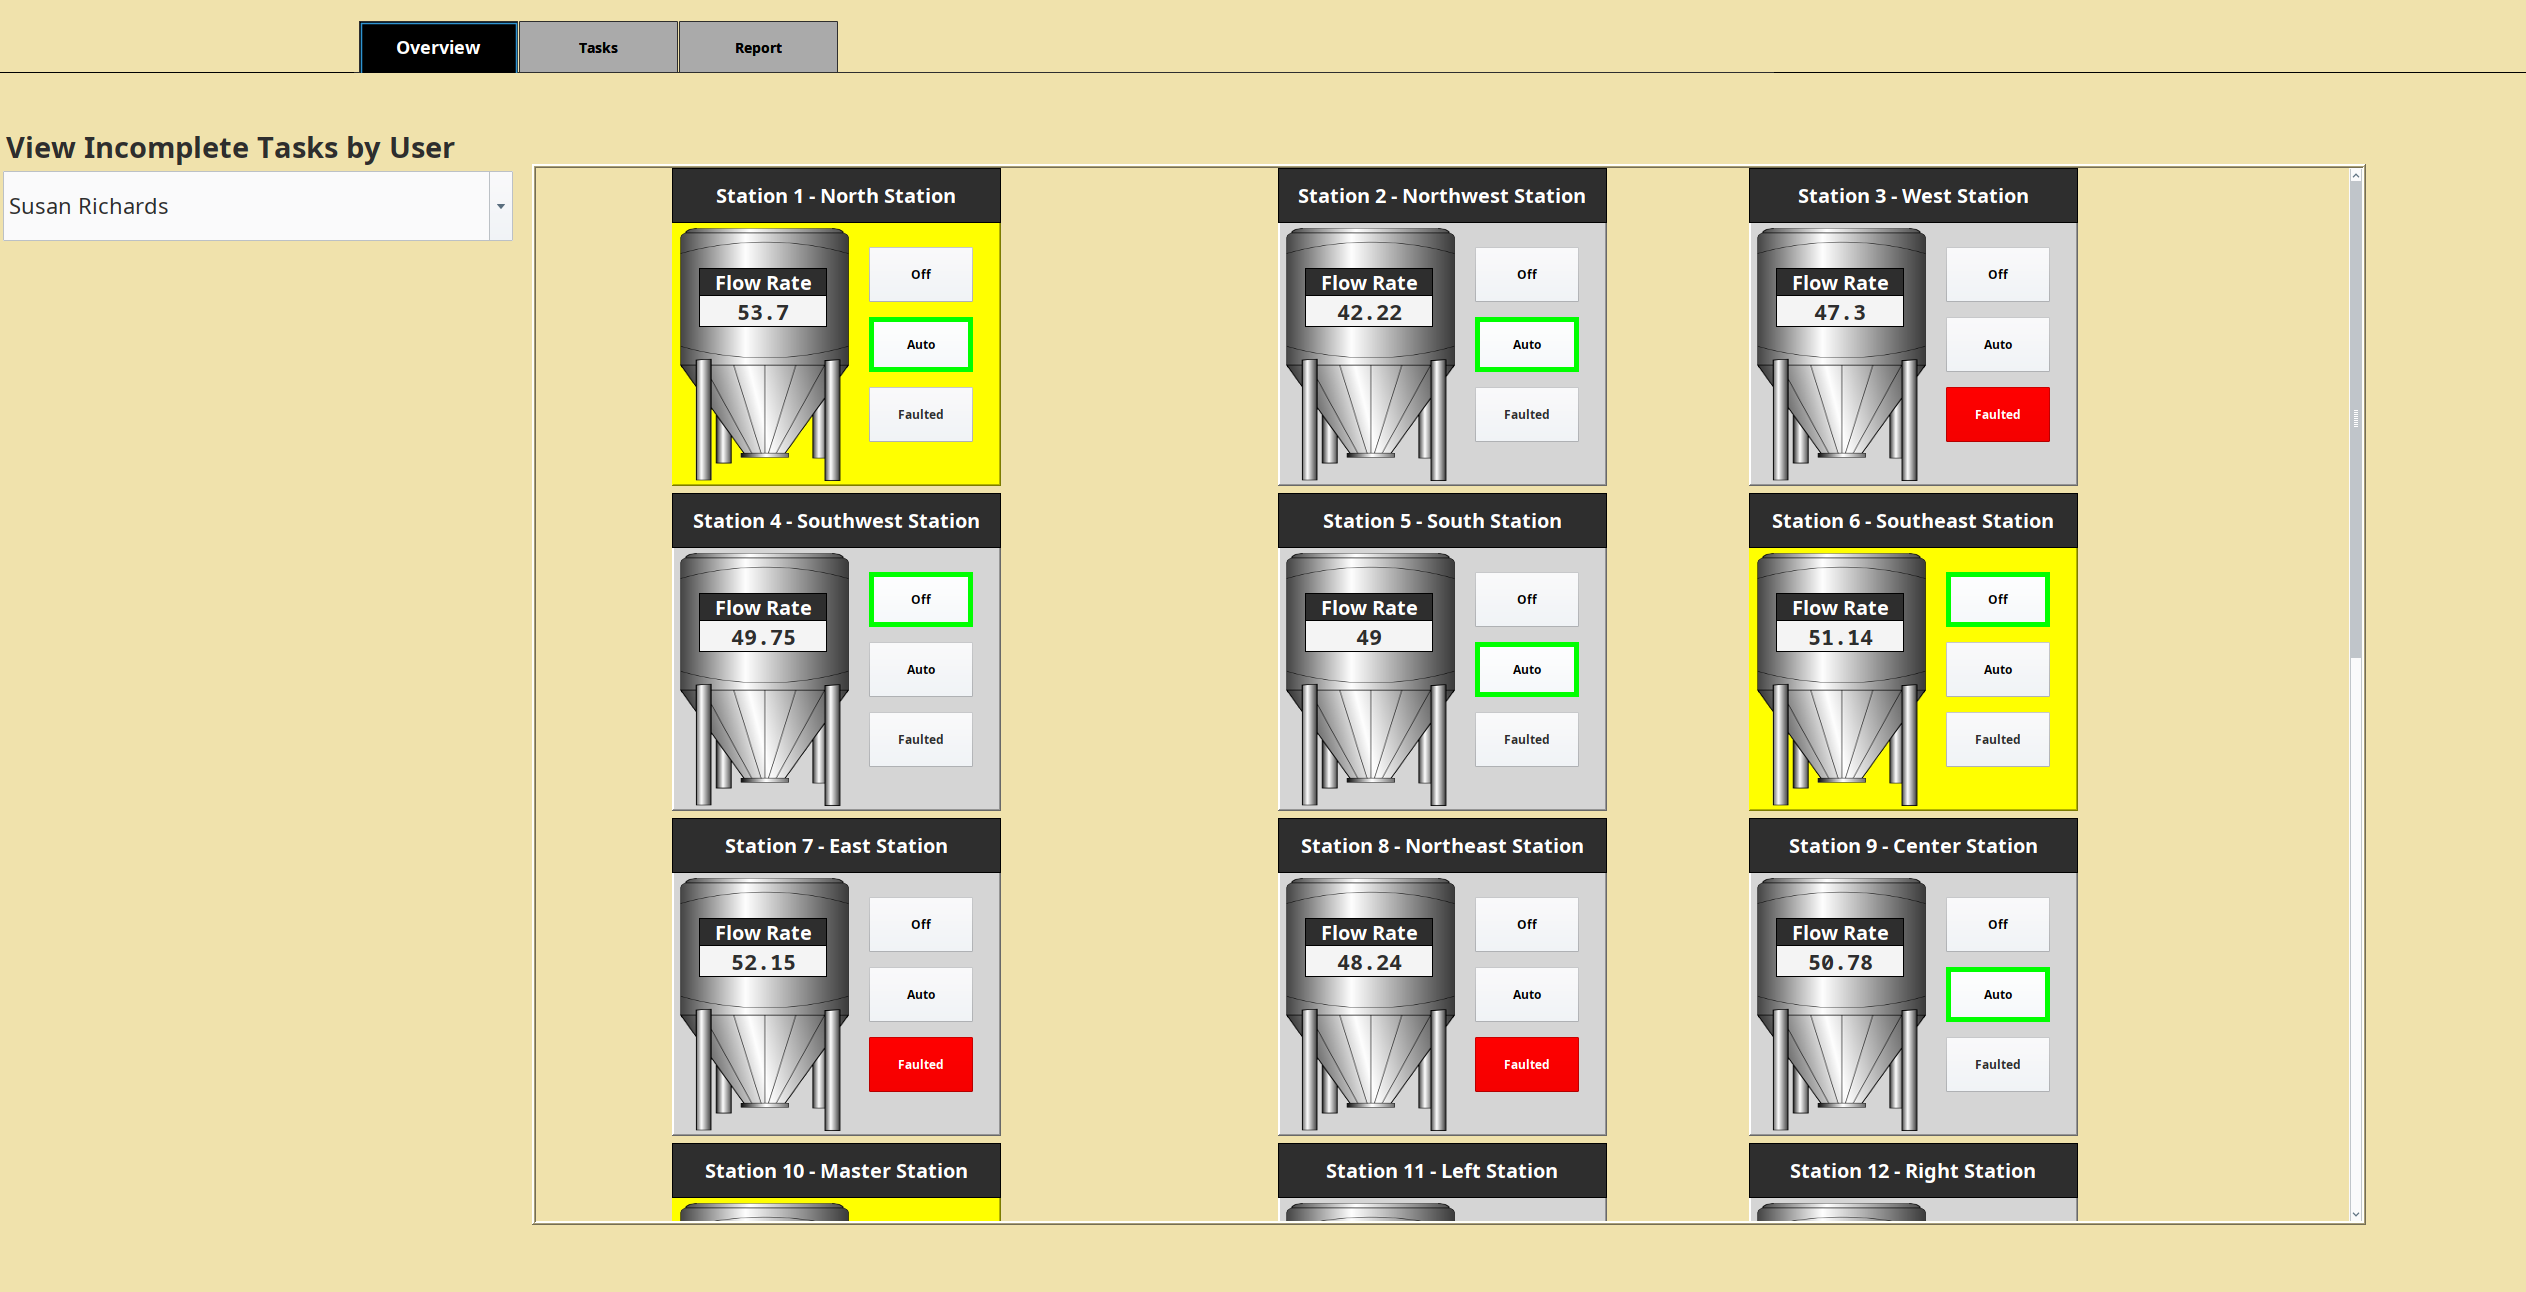Mark Station 9 Center as Faulted
This screenshot has height=1292, width=2526.
[1998, 1064]
